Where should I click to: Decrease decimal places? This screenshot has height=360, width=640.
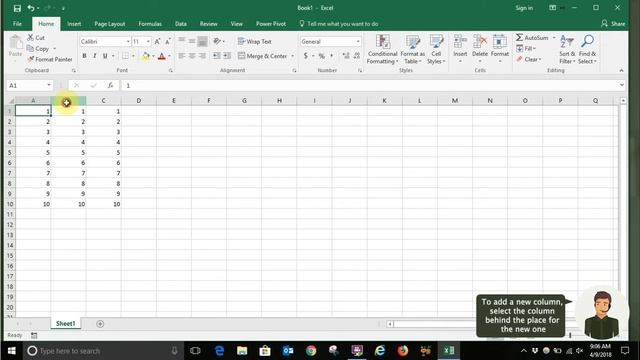356,56
